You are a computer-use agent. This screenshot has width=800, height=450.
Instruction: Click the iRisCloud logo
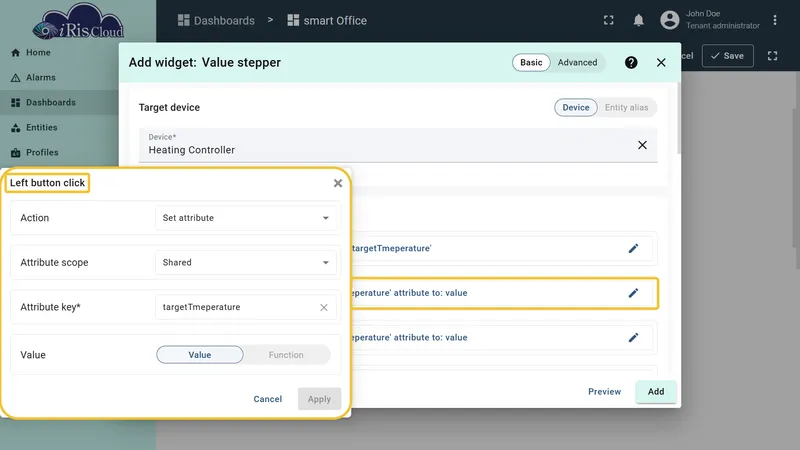[x=78, y=21]
